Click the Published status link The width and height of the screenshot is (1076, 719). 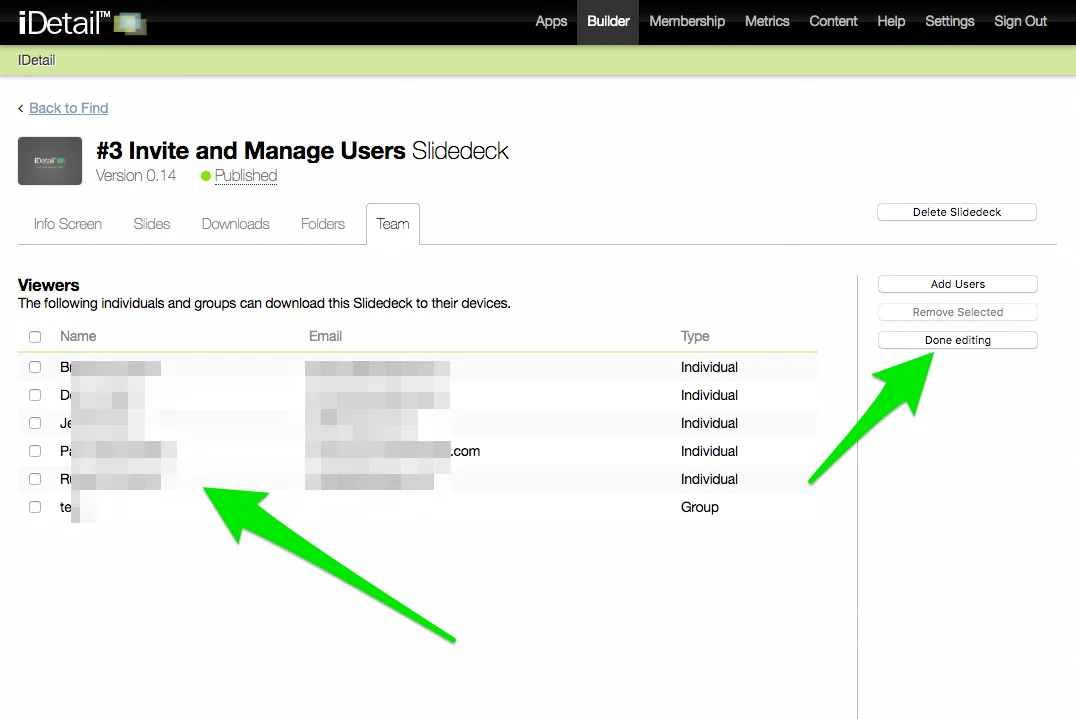click(246, 176)
